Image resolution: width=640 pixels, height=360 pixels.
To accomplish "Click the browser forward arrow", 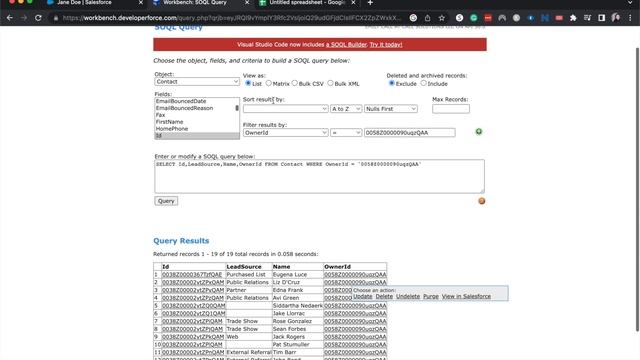I will point(24,18).
